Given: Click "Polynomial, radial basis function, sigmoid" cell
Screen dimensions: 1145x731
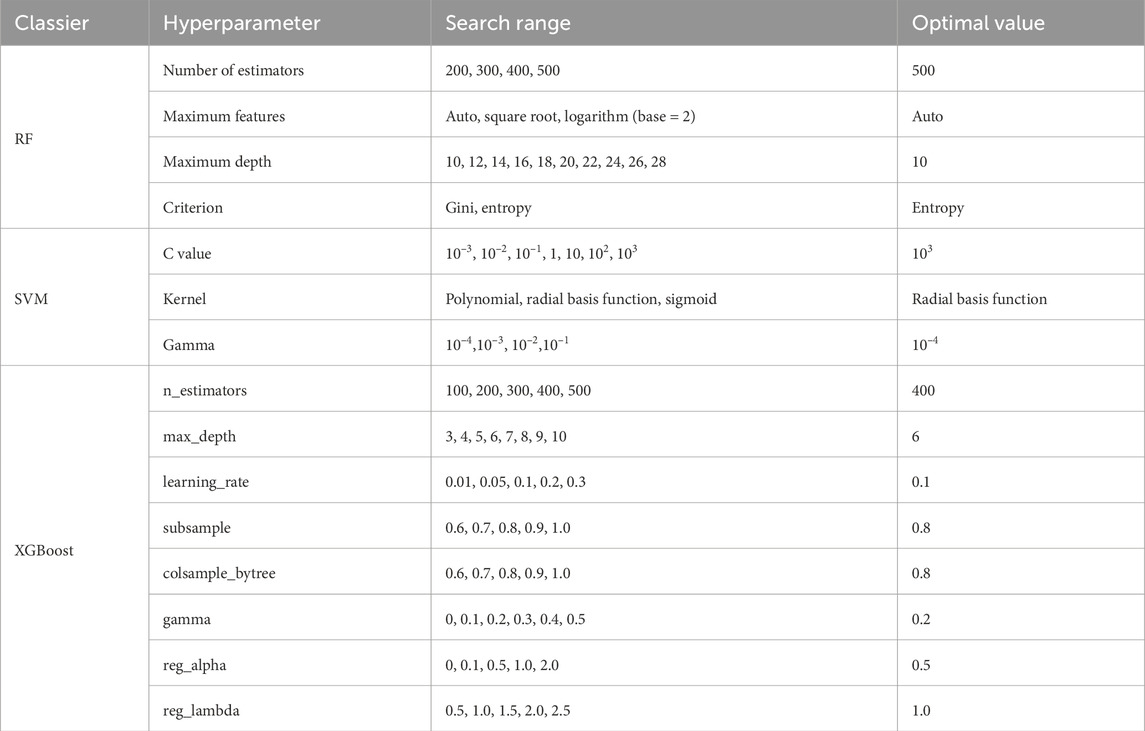Looking at the screenshot, I should point(582,299).
